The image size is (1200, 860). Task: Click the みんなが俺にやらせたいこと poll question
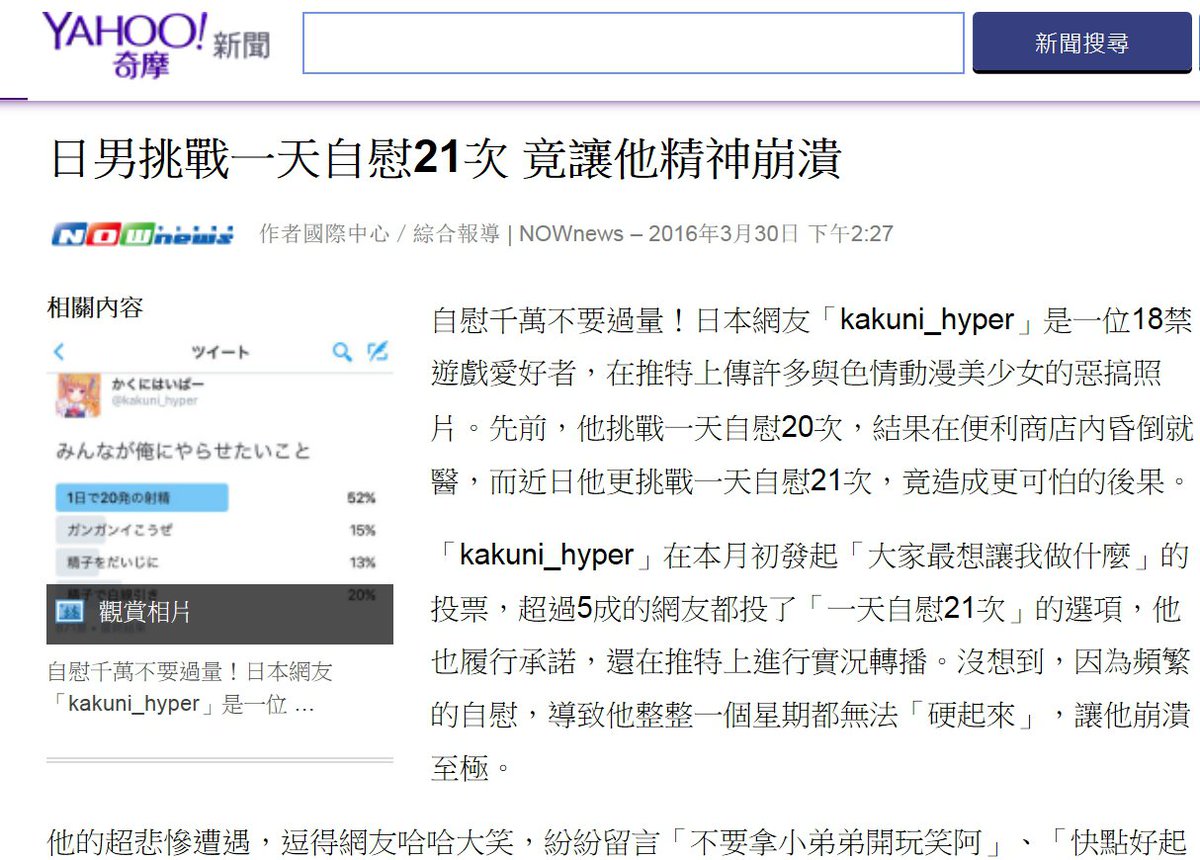click(183, 452)
